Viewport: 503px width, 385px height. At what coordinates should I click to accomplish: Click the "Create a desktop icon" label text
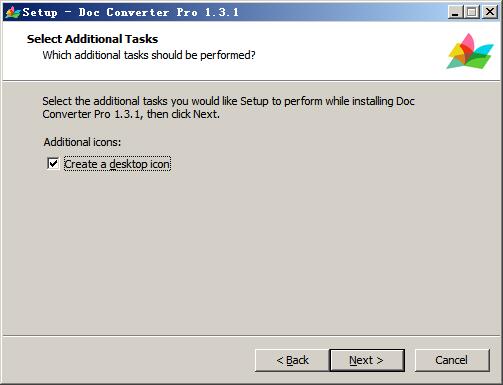pyautogui.click(x=117, y=164)
